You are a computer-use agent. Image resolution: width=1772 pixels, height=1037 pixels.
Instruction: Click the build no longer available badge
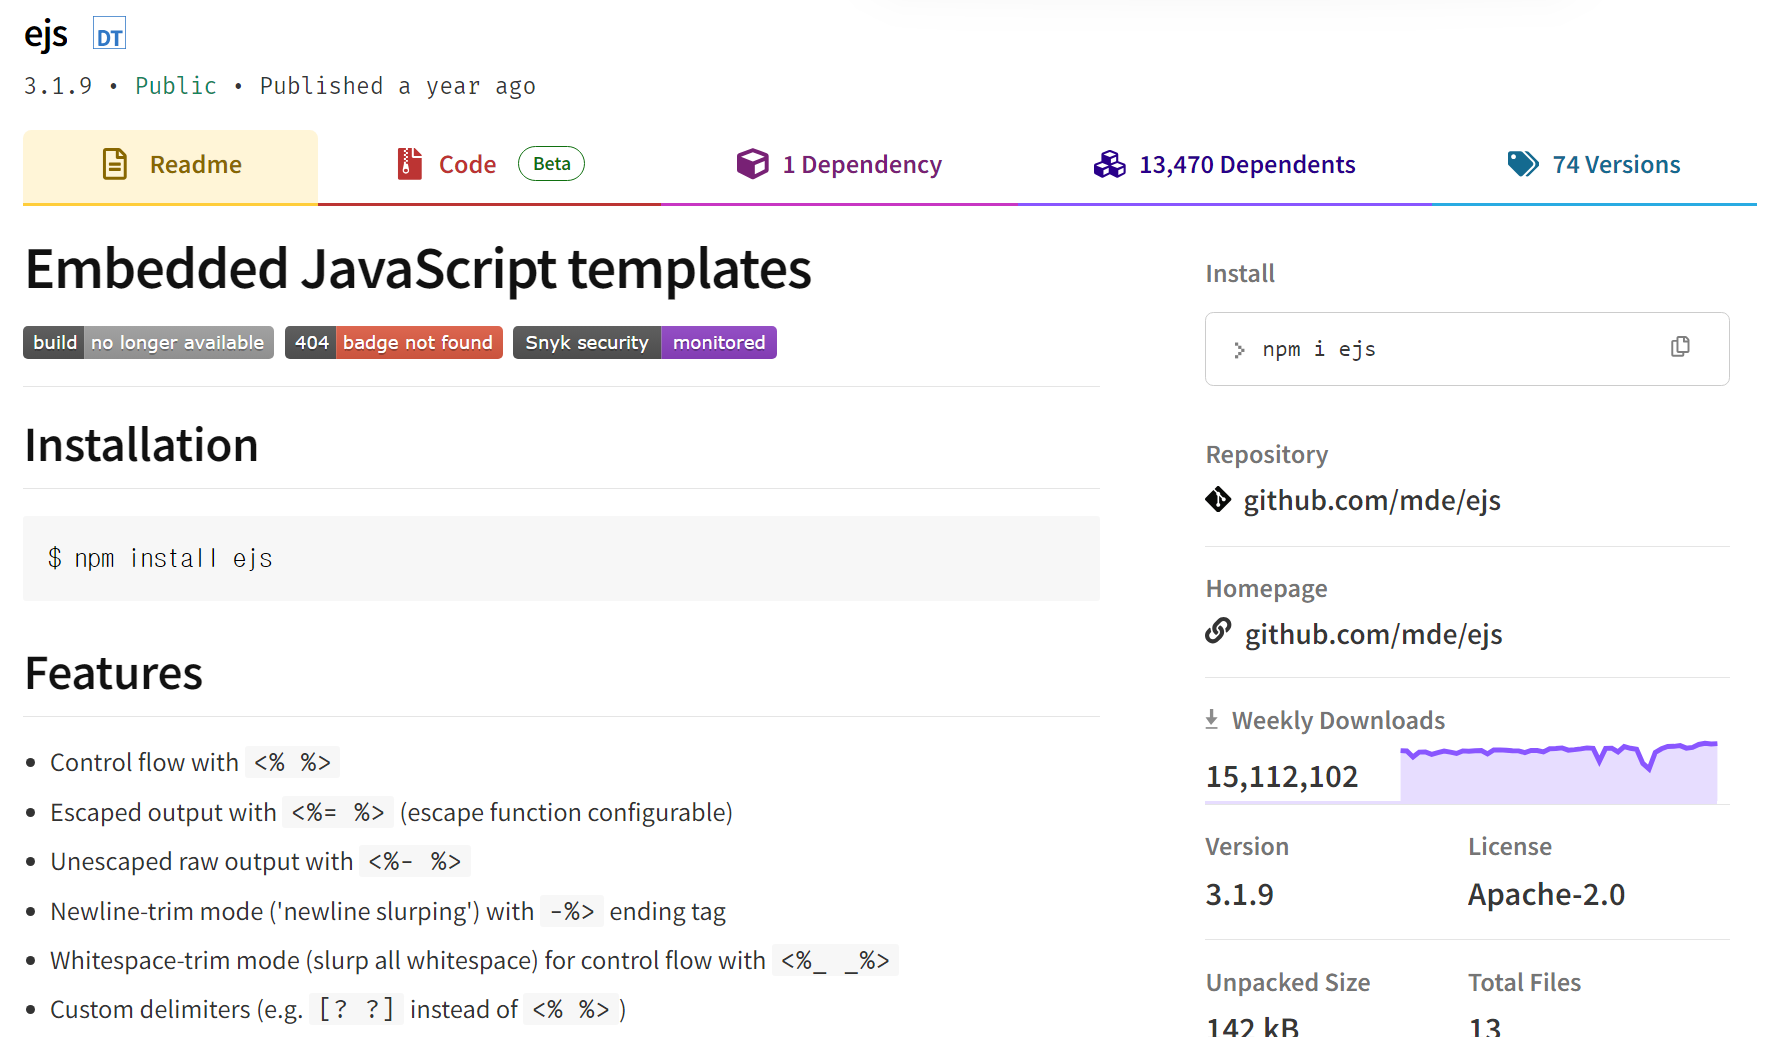148,343
